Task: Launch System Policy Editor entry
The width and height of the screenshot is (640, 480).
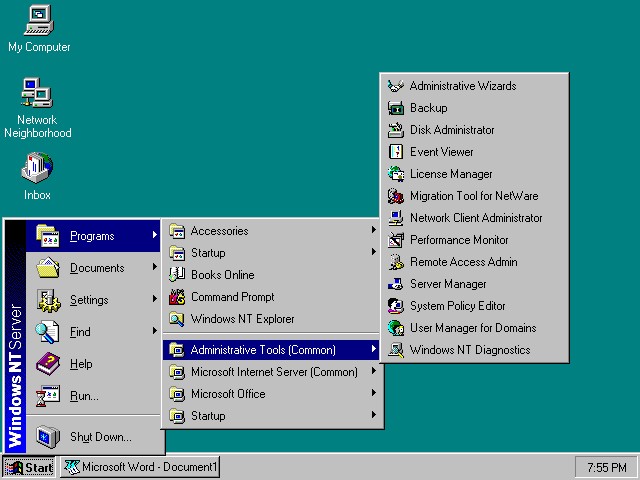Action: pos(474,306)
